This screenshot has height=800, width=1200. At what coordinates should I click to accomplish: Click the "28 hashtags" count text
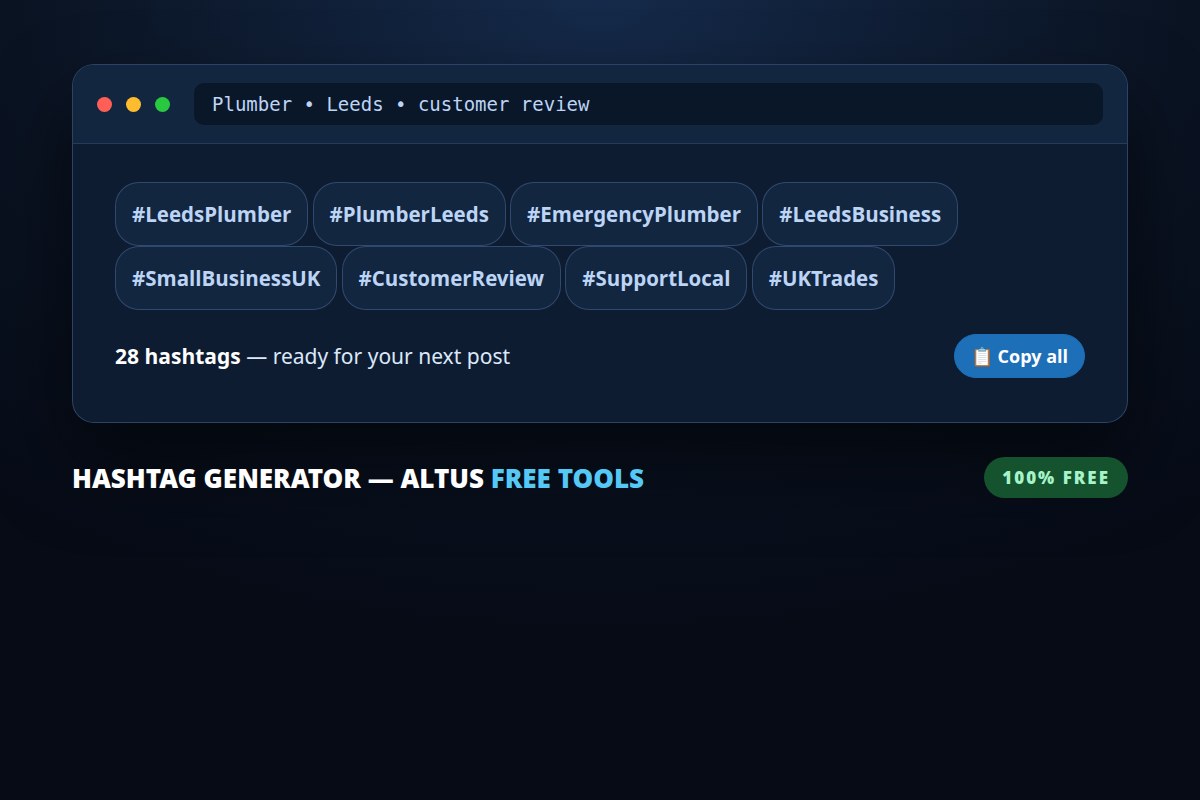pos(178,356)
